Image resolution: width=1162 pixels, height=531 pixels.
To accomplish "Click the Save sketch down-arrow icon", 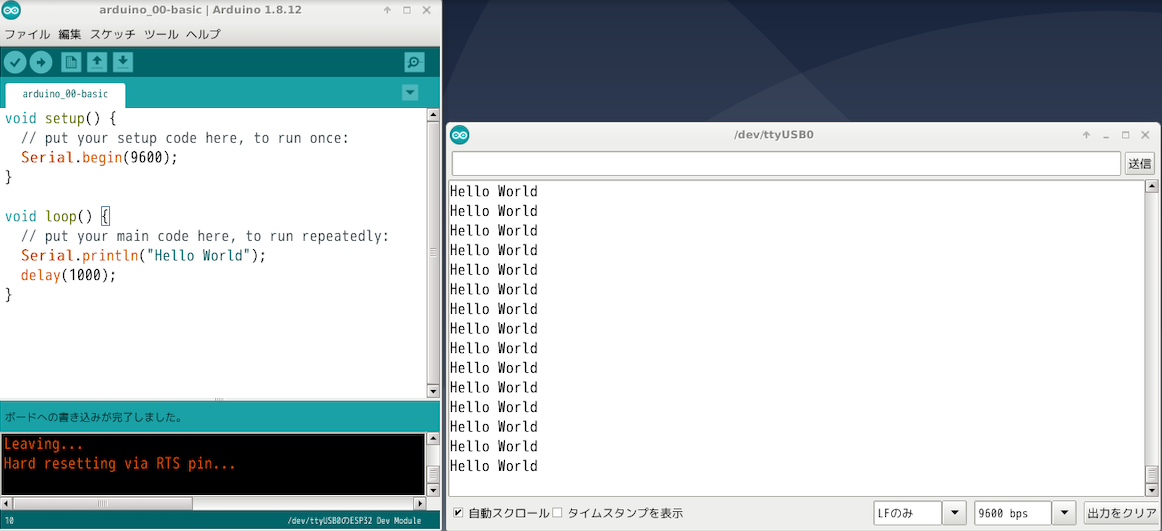I will [x=122, y=62].
